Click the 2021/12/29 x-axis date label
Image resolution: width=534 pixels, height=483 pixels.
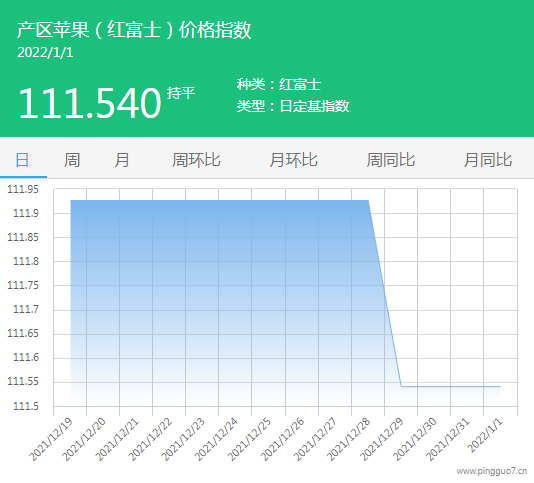point(382,439)
